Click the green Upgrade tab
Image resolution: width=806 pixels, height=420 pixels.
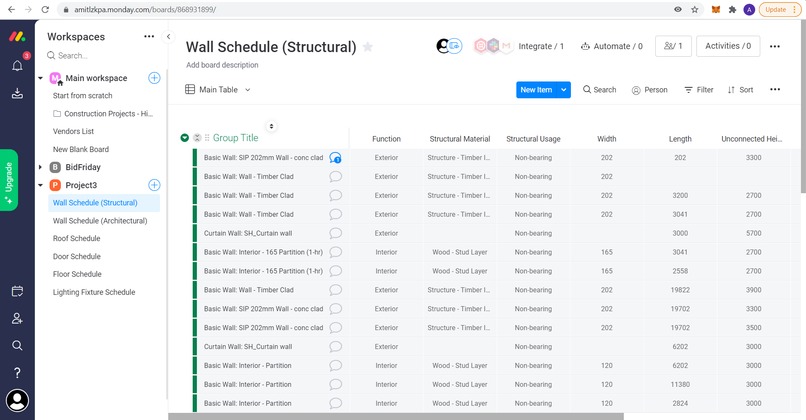[9, 180]
